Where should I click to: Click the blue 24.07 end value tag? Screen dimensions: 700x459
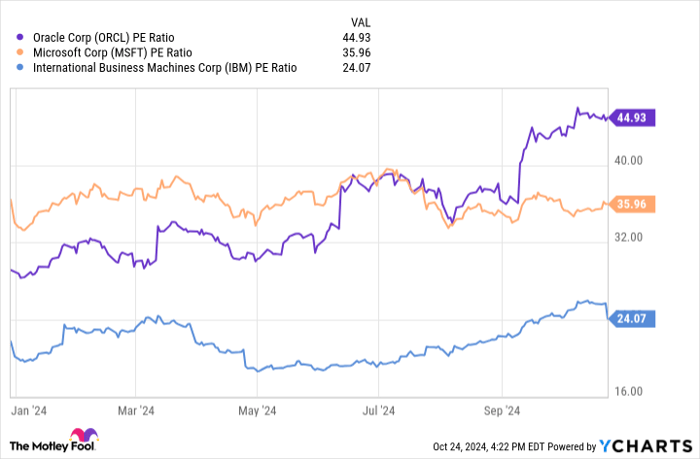631,319
